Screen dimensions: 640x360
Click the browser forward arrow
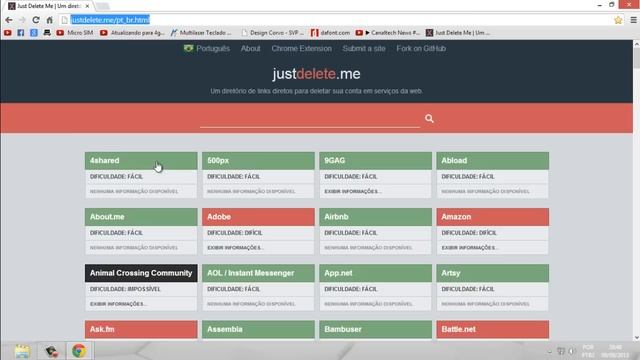tap(22, 20)
